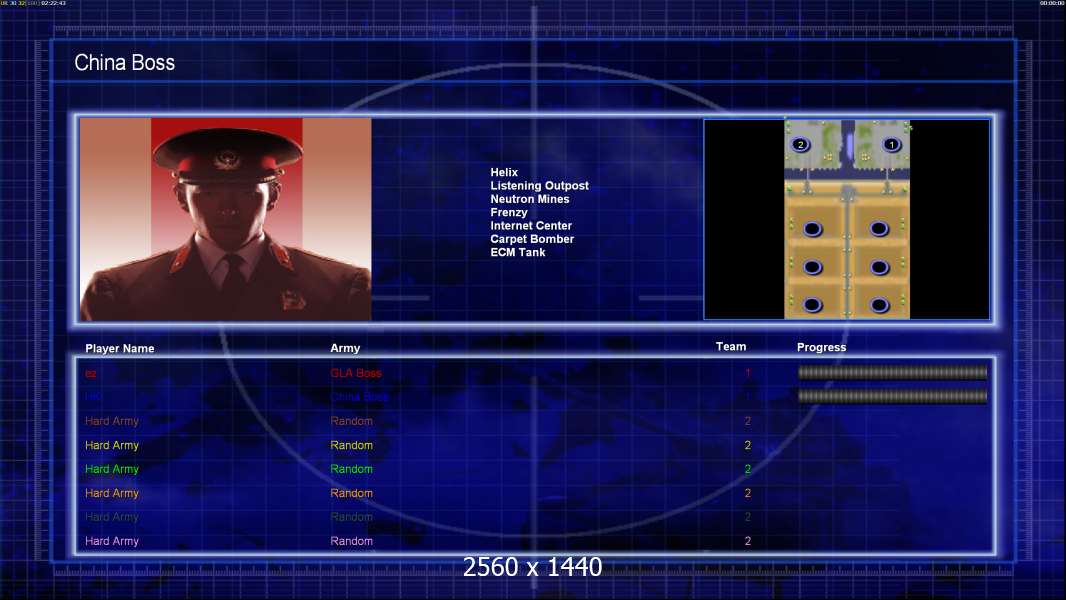Click the pink 'Random' army cell

pos(351,541)
